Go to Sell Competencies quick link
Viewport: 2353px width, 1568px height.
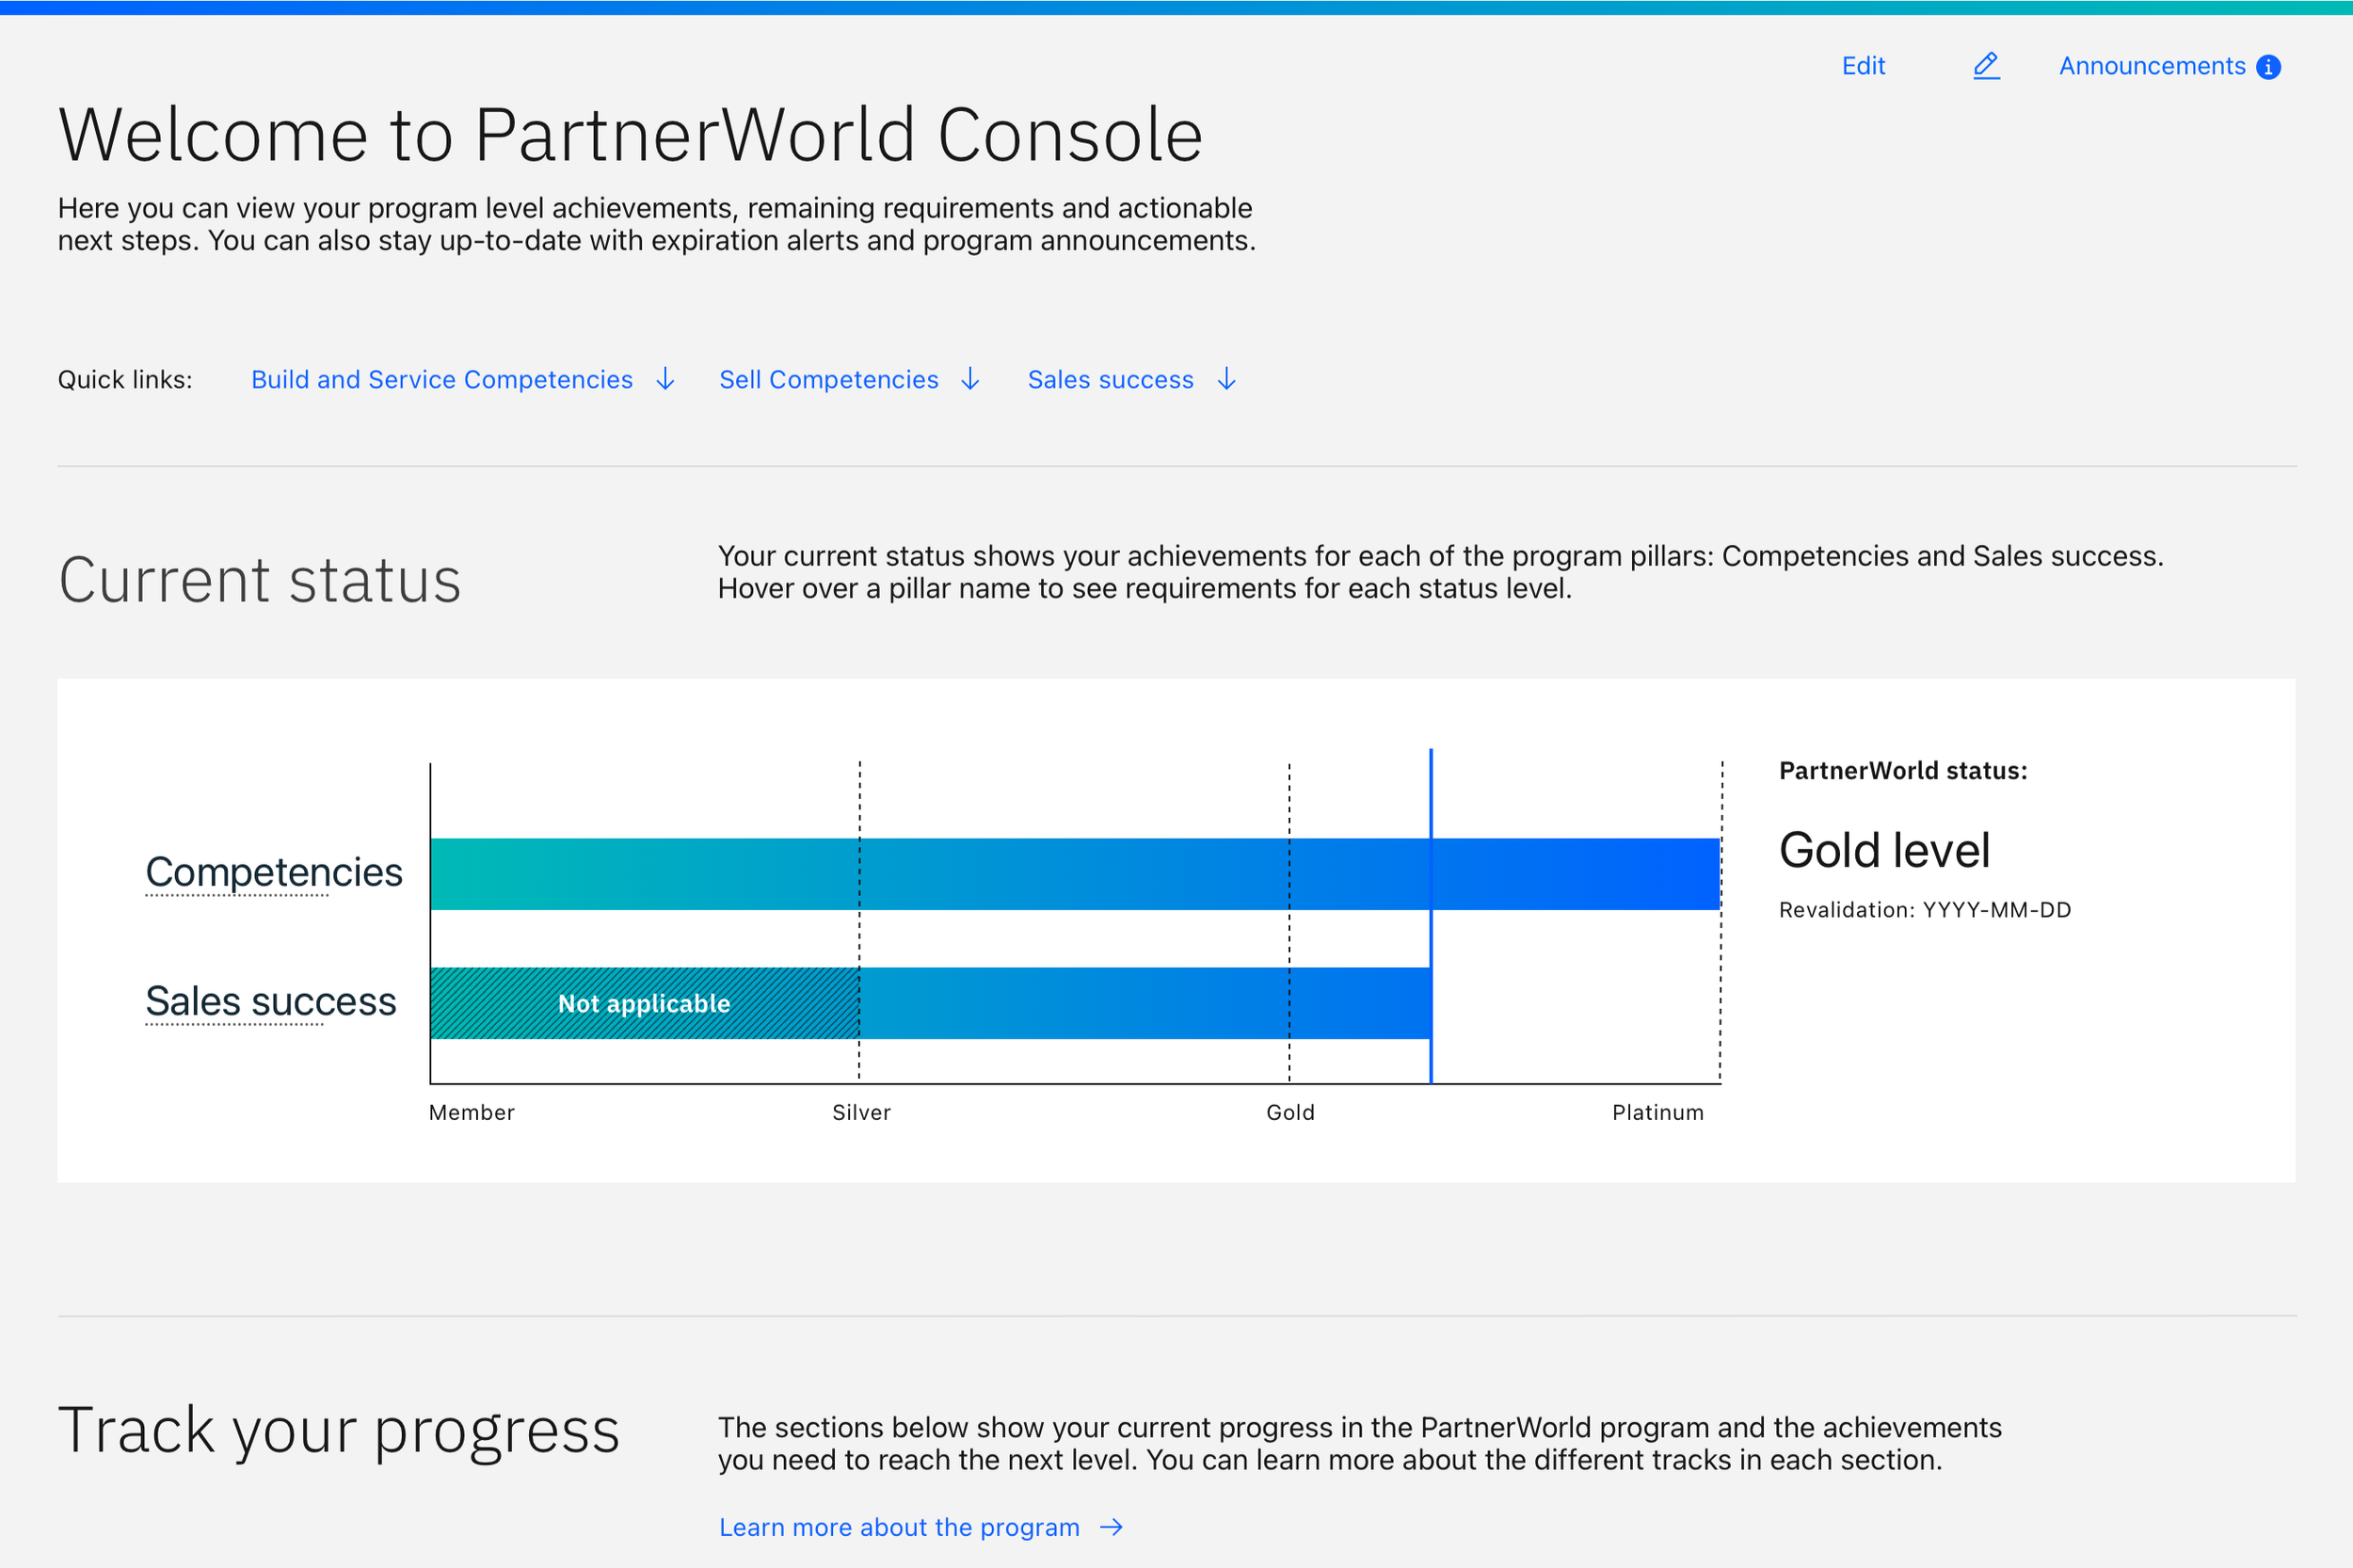829,380
